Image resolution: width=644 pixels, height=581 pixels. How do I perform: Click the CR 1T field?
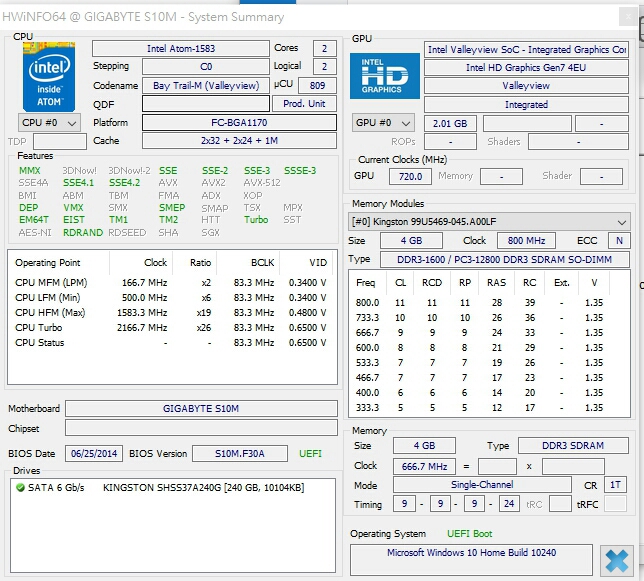[x=615, y=485]
